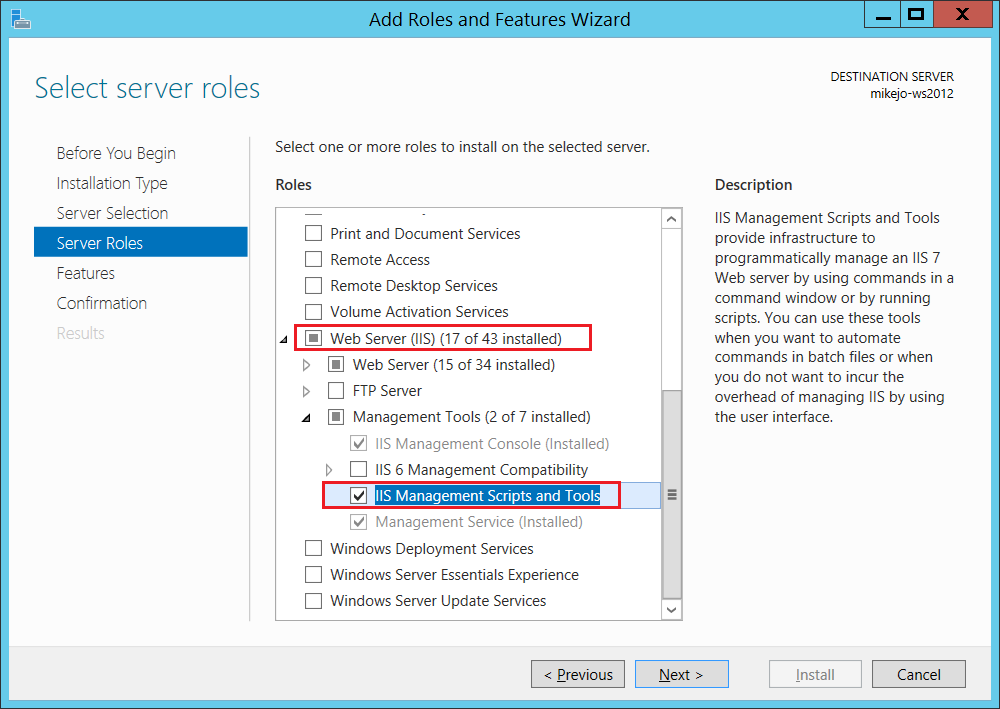Click the wizard icon in the title bar
This screenshot has height=709, width=1000.
pos(21,19)
